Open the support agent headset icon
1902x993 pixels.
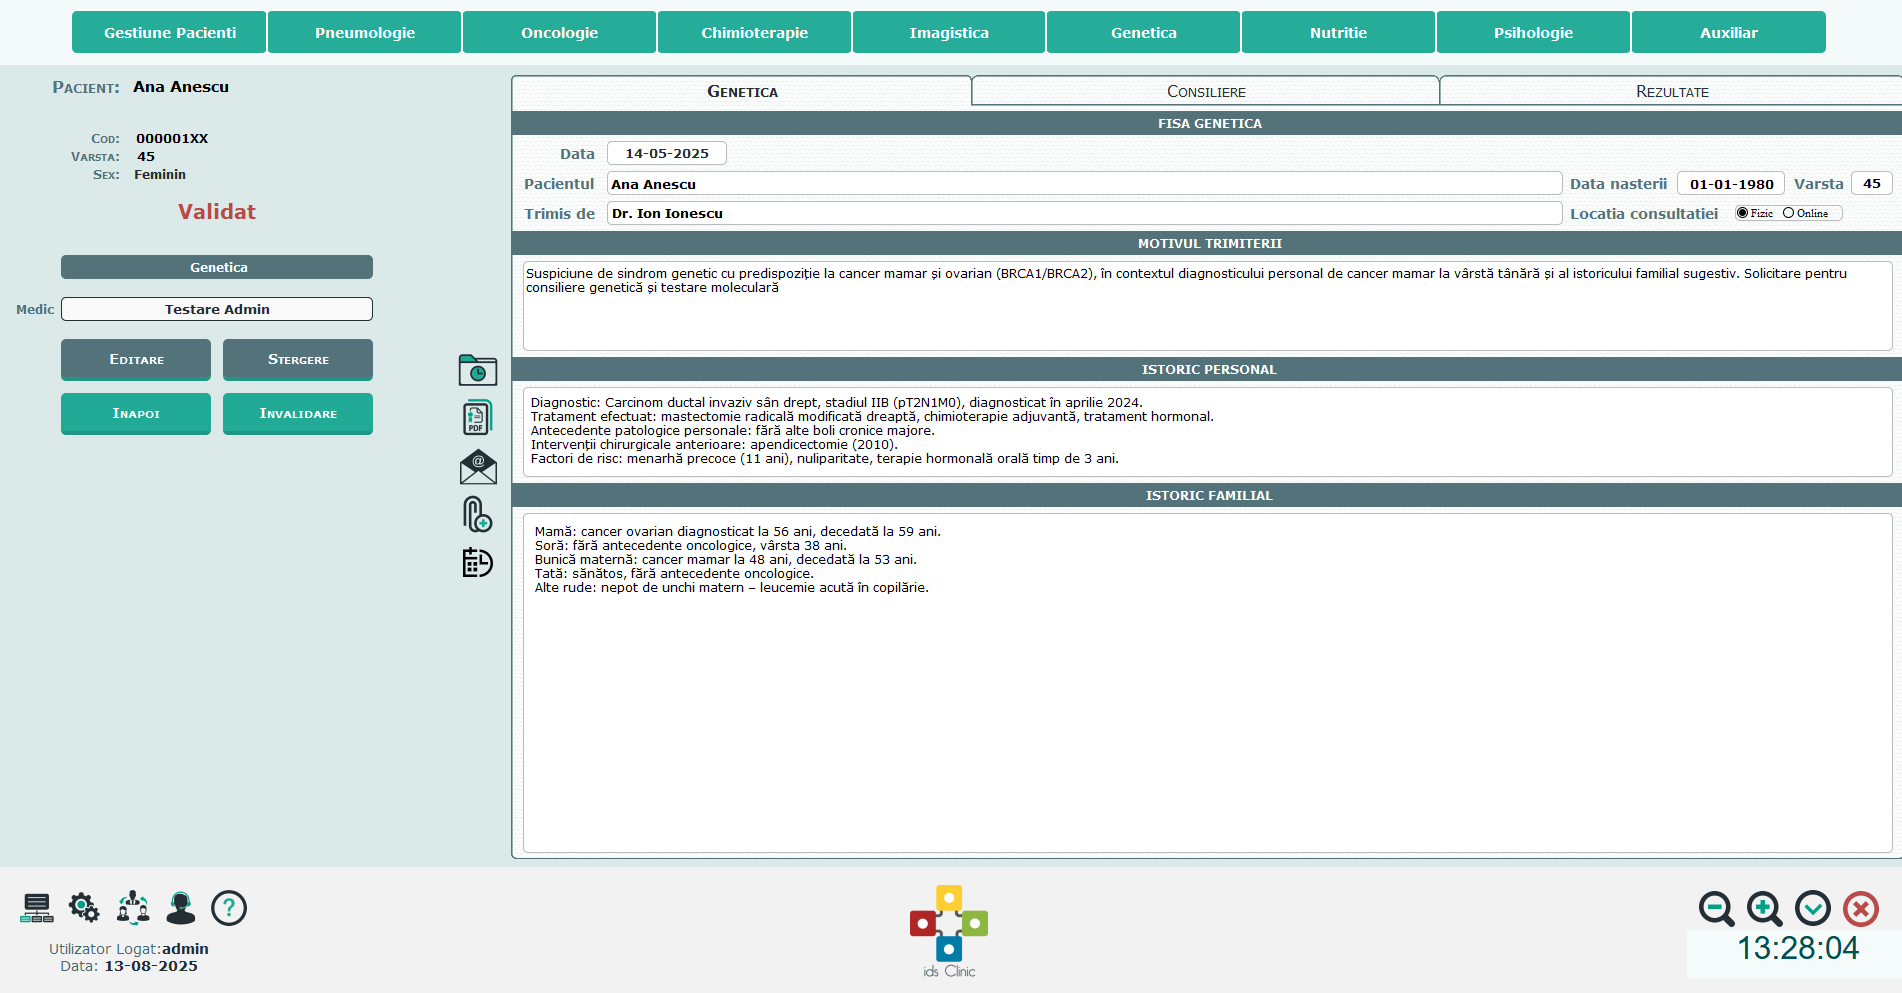[181, 908]
